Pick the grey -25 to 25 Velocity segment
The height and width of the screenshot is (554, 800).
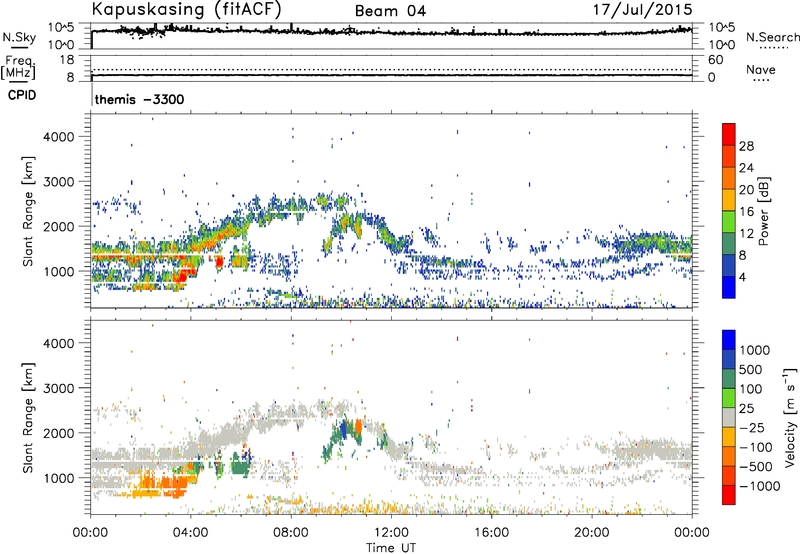tap(729, 417)
